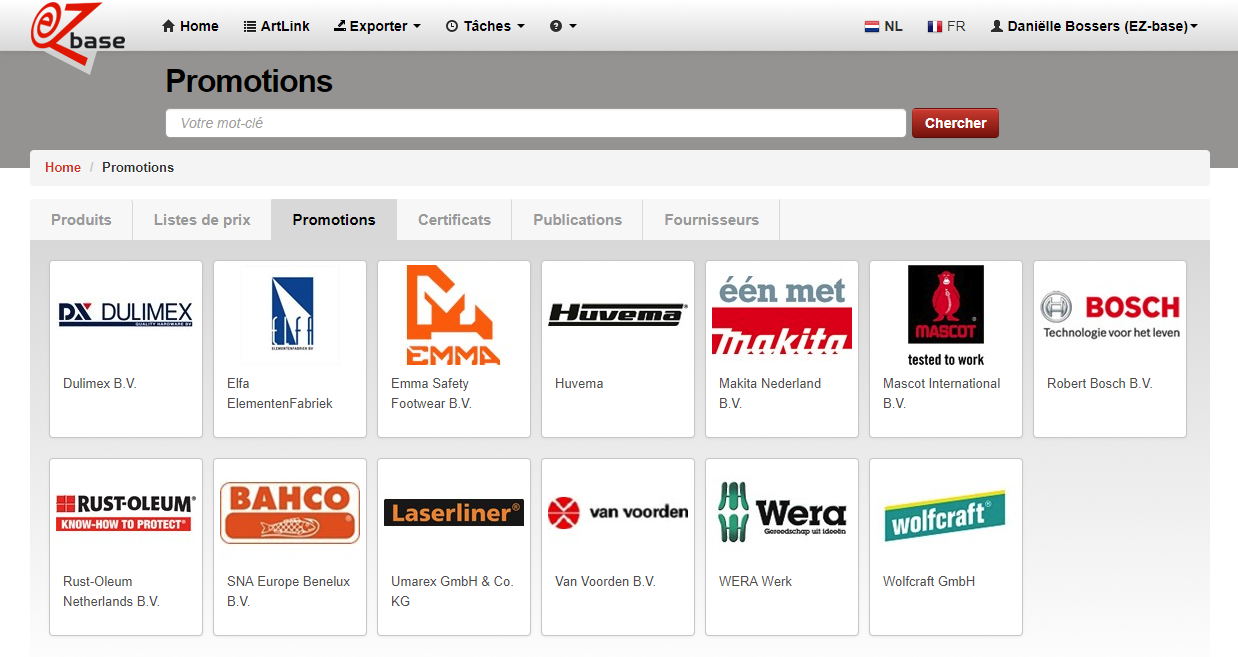Open the help question-mark dropdown

(563, 26)
